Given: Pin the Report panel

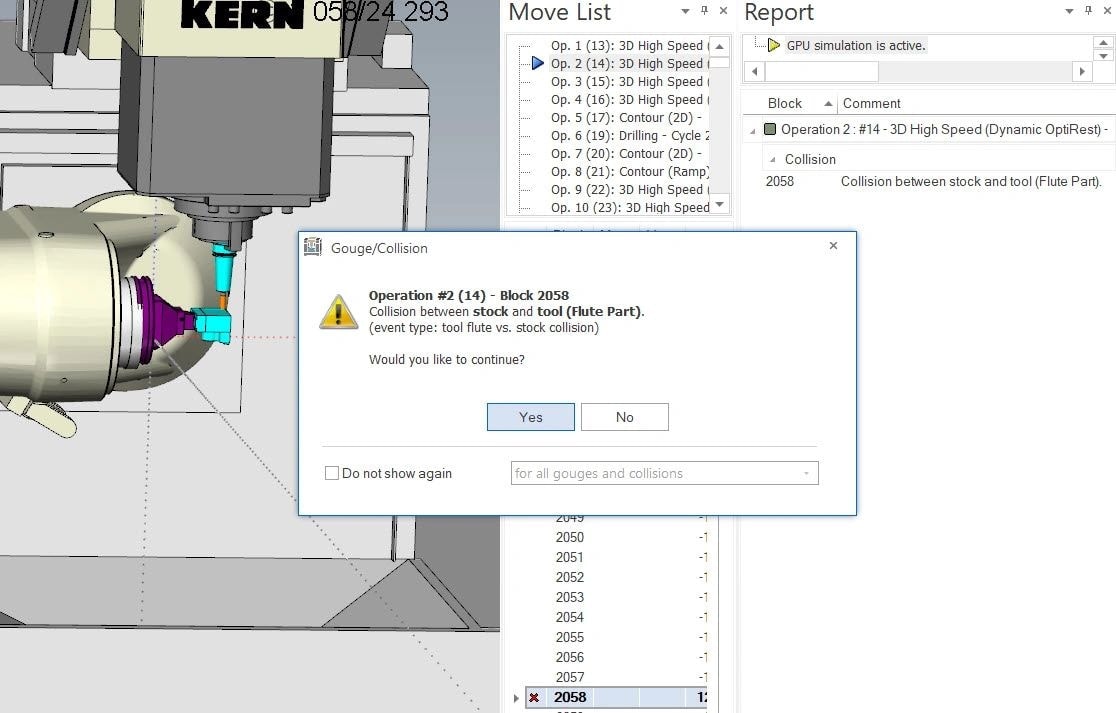Looking at the screenshot, I should point(1088,11).
